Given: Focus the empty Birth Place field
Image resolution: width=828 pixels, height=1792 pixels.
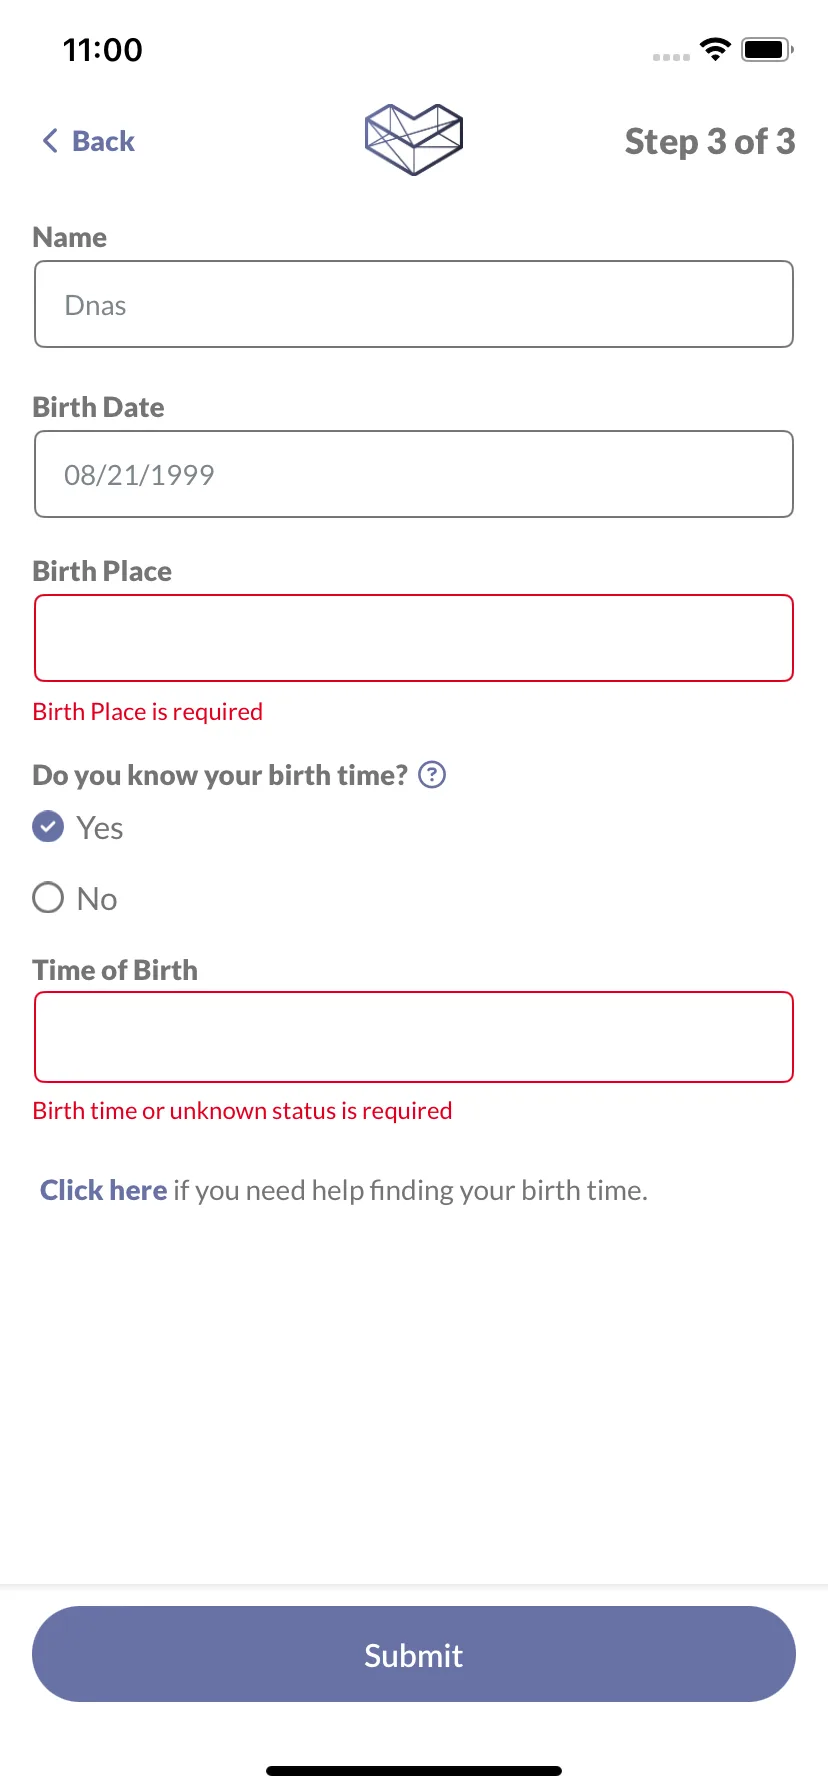Looking at the screenshot, I should tap(414, 638).
